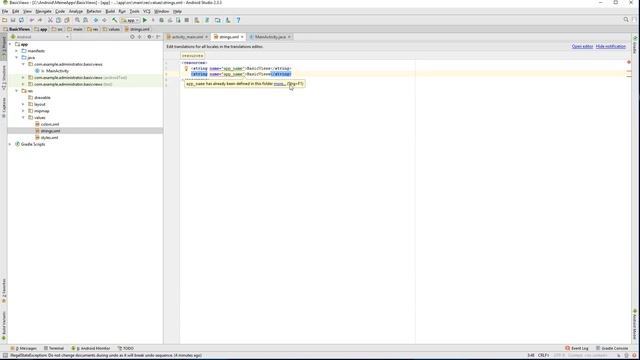640x360 pixels.
Task: Start debugging with bug icon
Action: 162,20
